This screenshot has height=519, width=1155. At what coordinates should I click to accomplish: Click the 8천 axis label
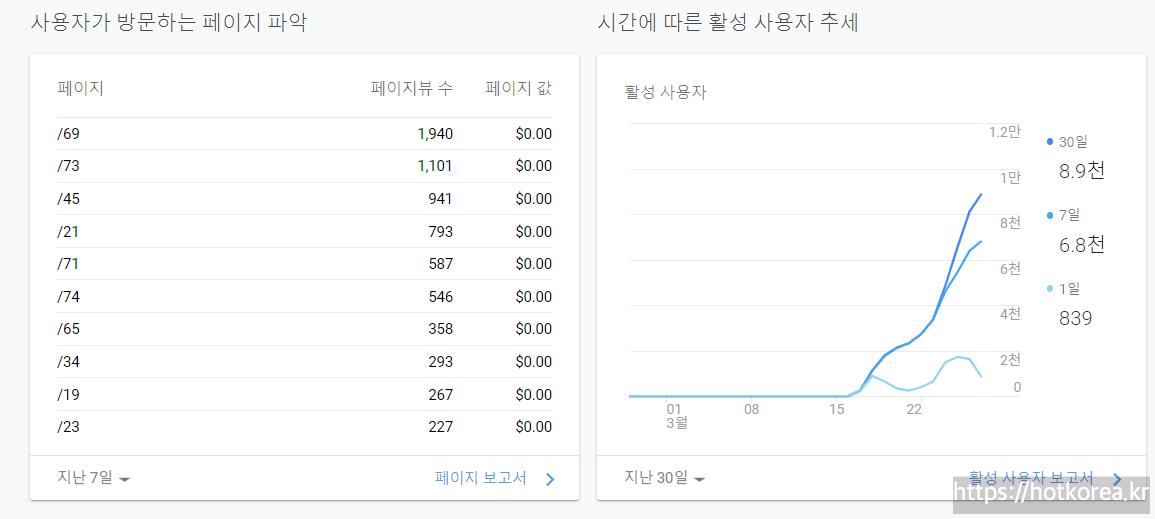1010,223
